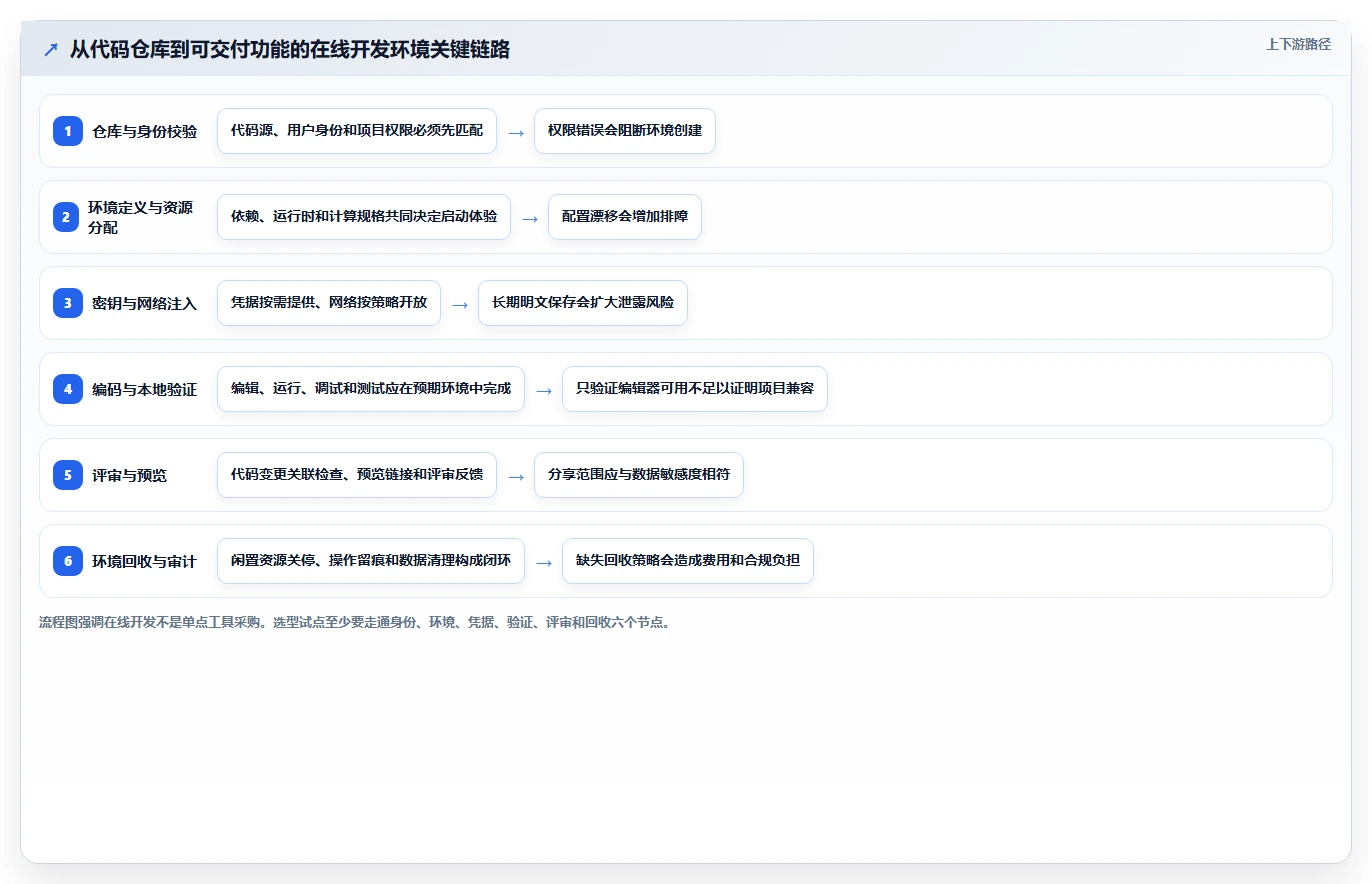Select step badge 4 for 编码与本地验证
Screen dimensions: 1372x884
(68, 389)
